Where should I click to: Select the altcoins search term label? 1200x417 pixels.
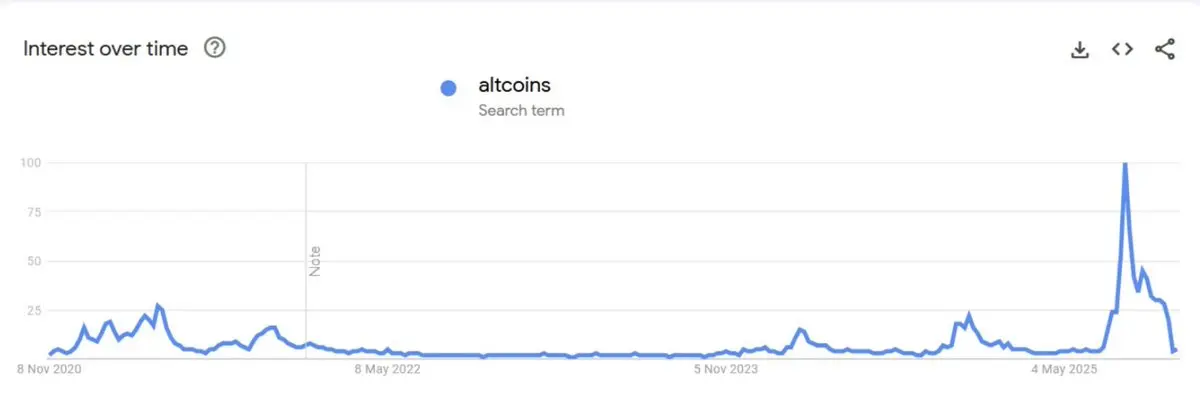coord(514,85)
